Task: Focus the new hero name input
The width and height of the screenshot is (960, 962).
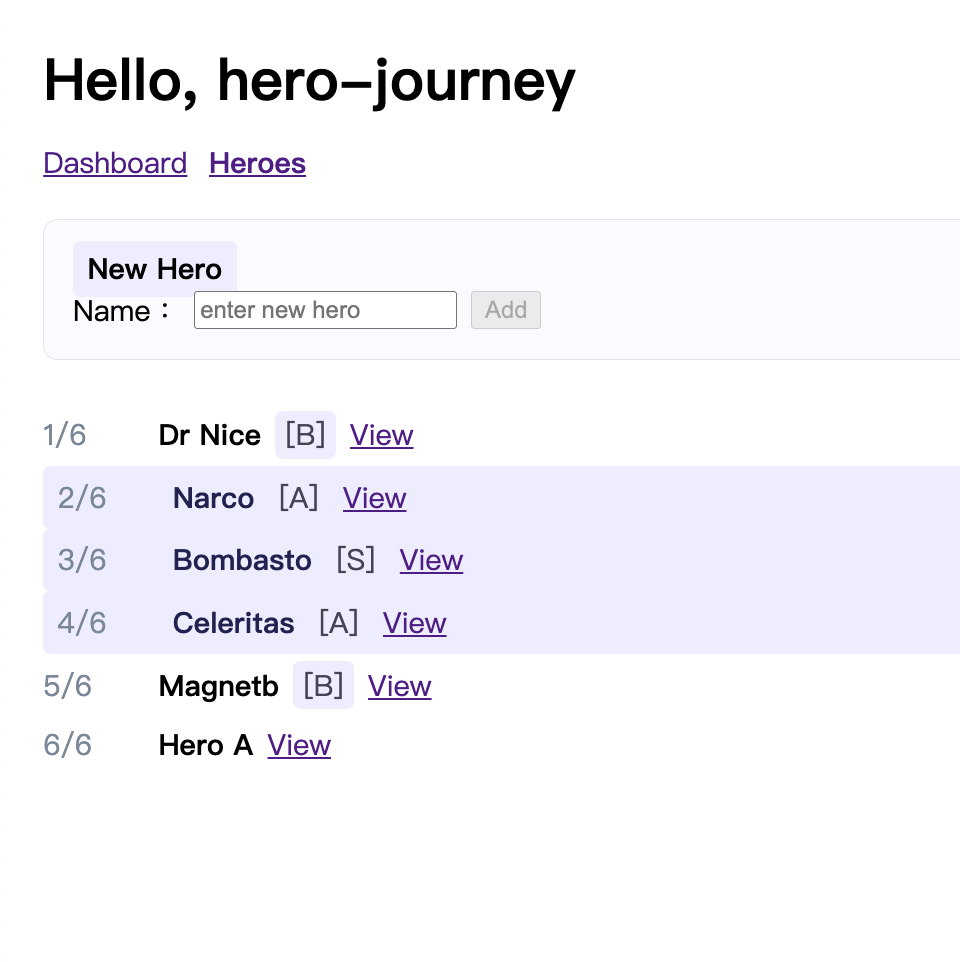Action: pos(325,310)
